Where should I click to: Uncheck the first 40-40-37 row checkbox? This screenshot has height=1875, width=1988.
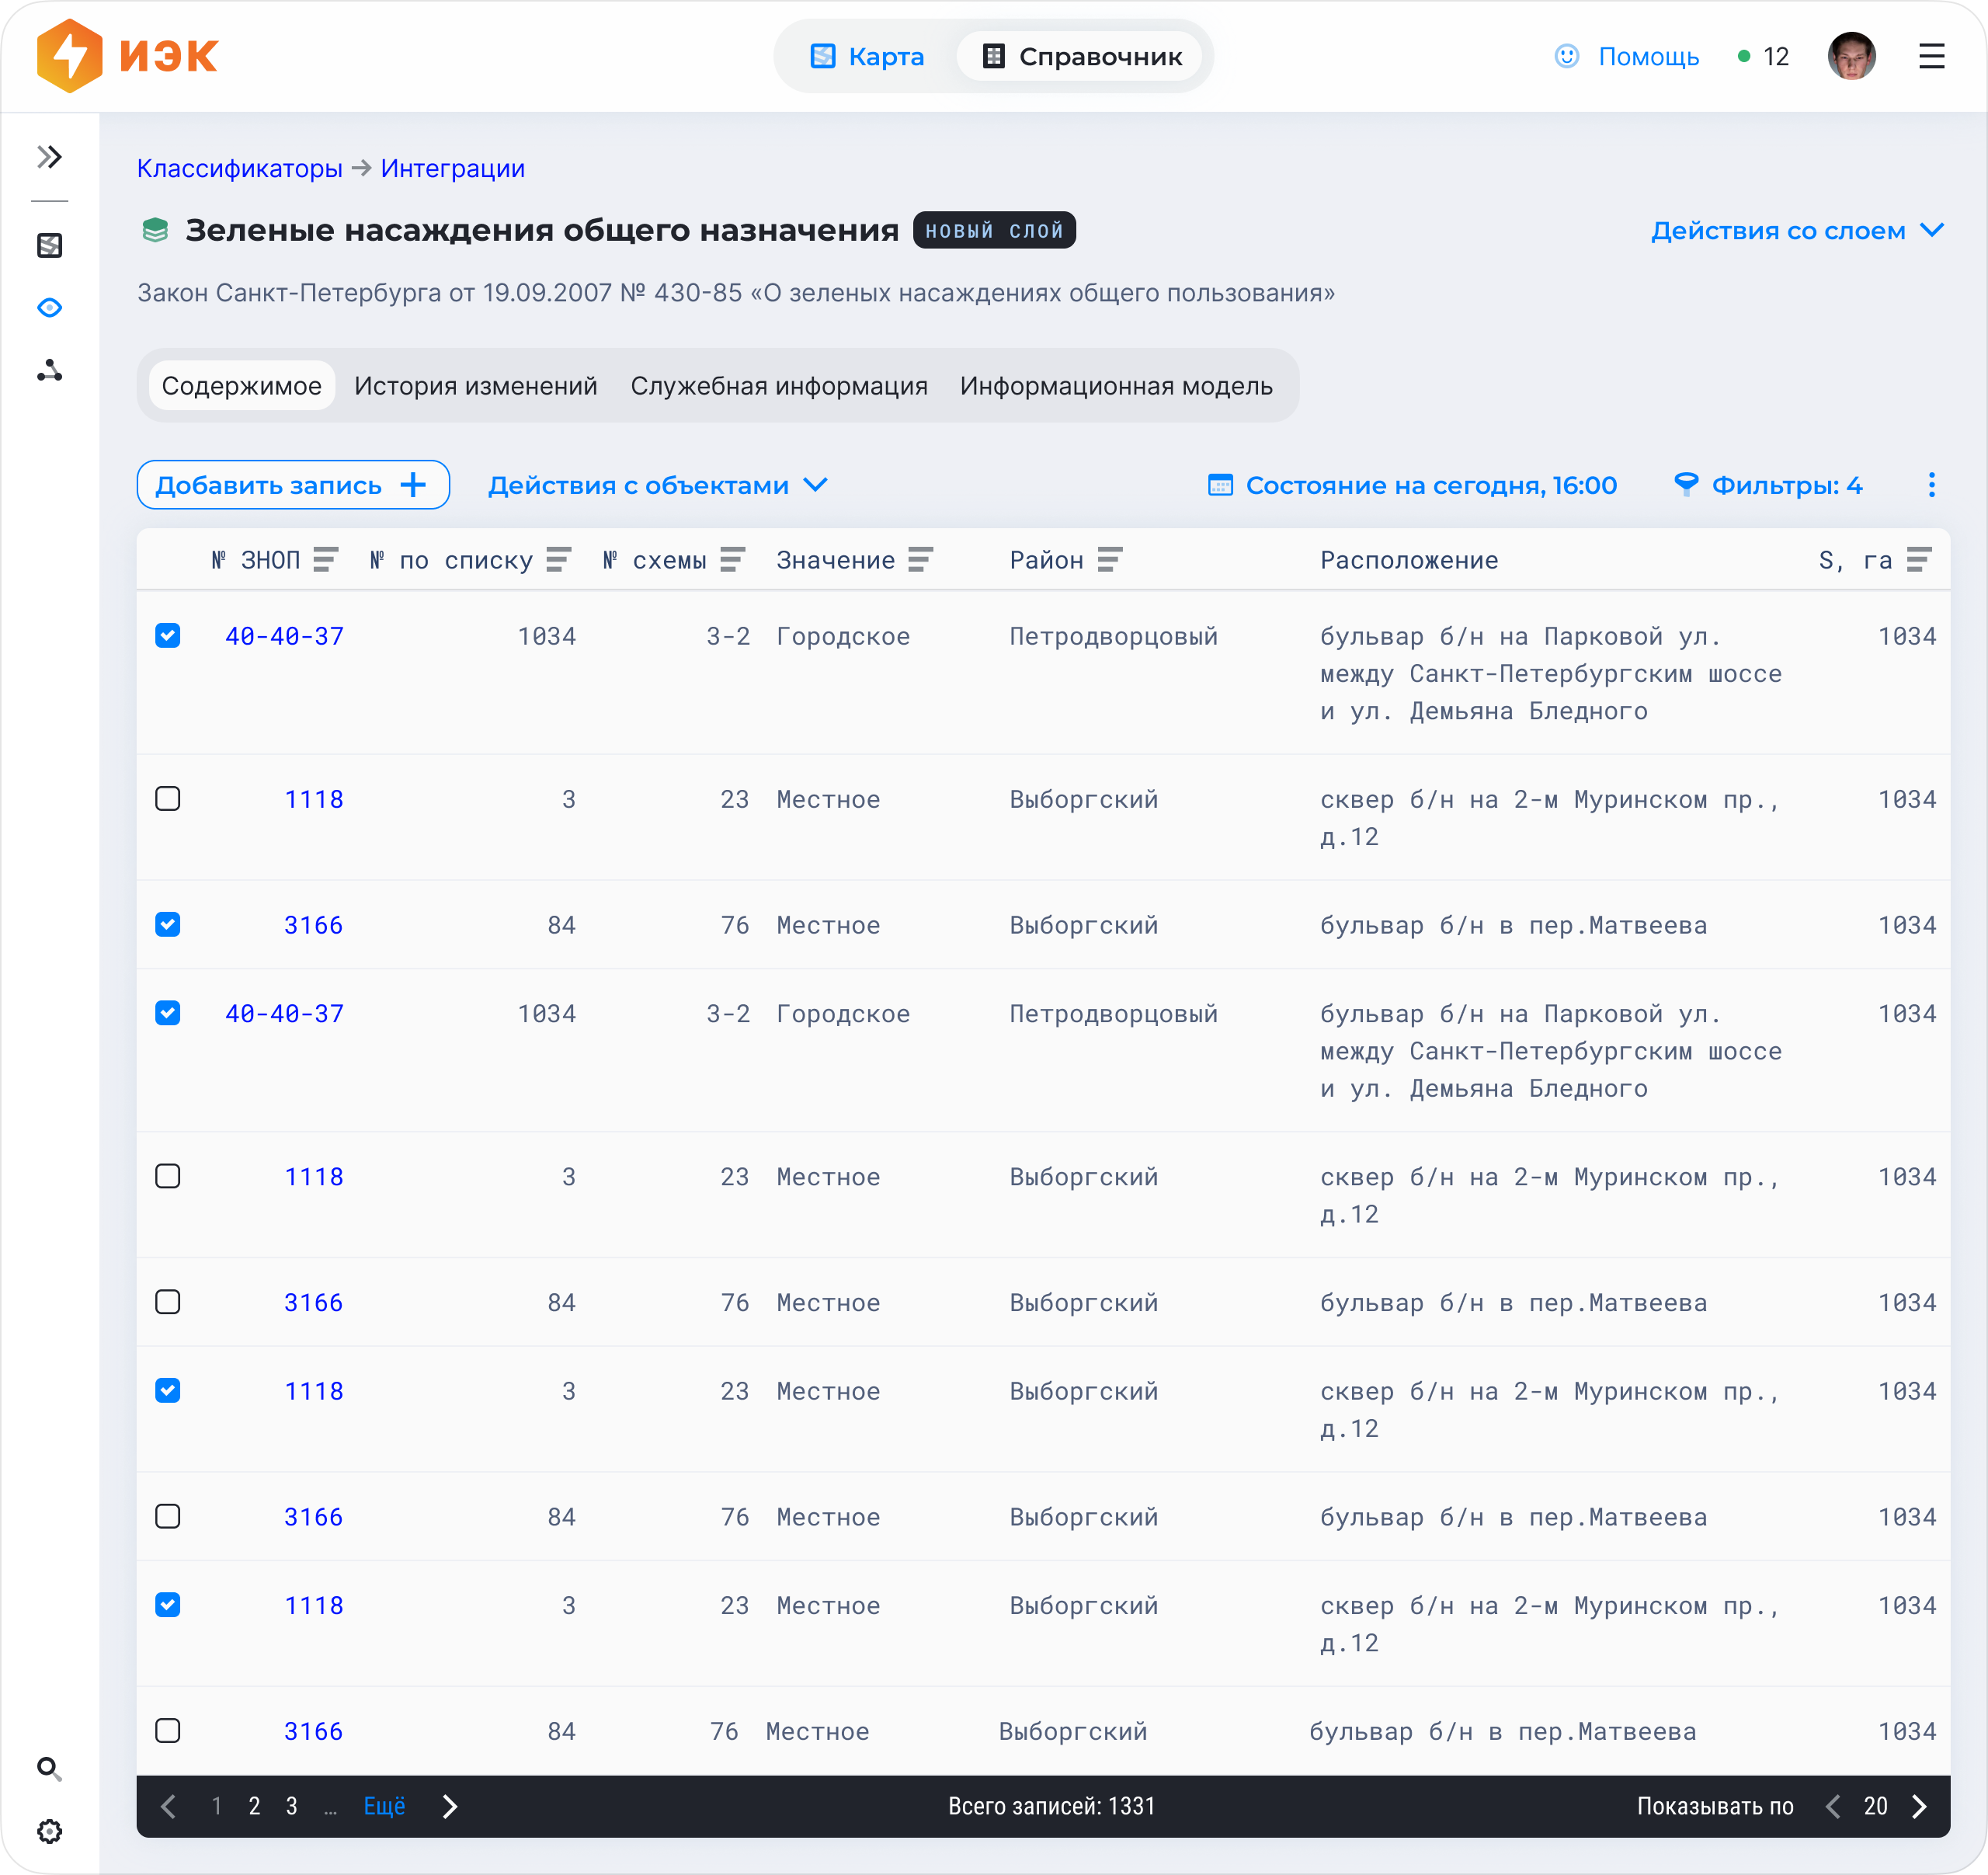pos(168,636)
